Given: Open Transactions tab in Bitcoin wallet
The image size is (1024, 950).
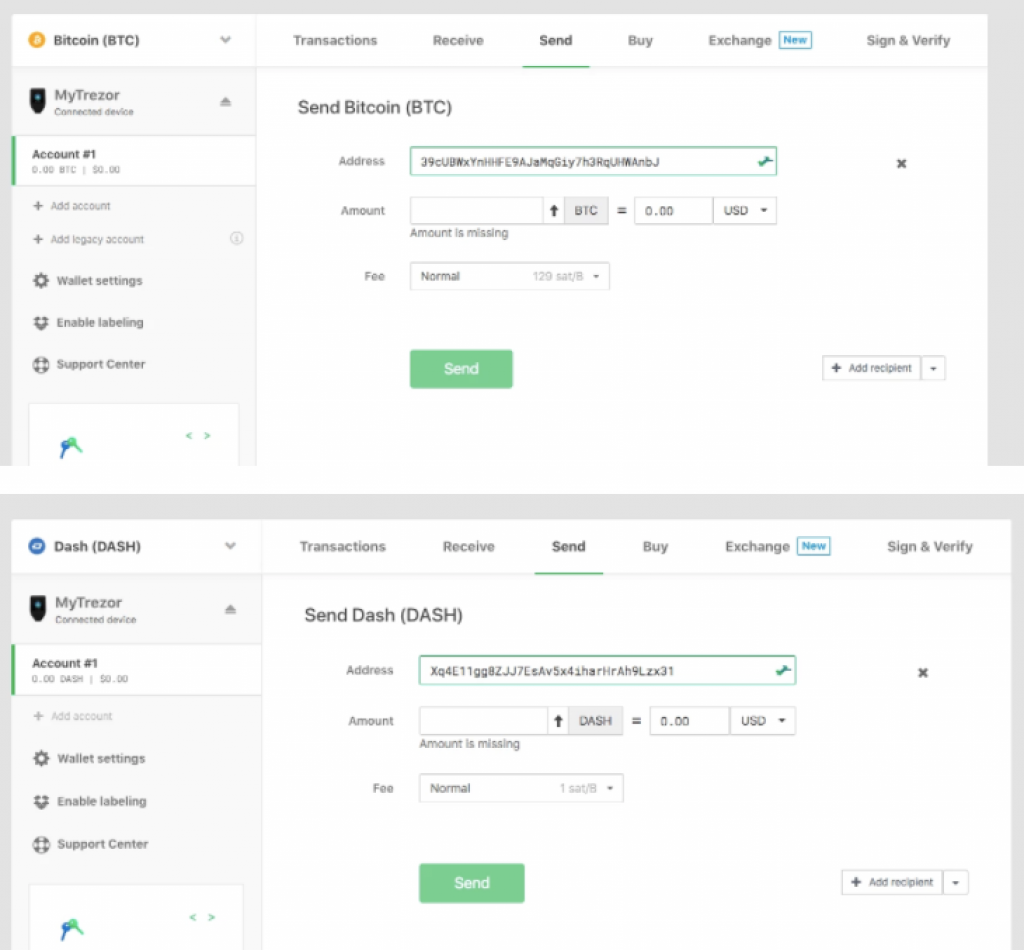Looking at the screenshot, I should pyautogui.click(x=335, y=40).
